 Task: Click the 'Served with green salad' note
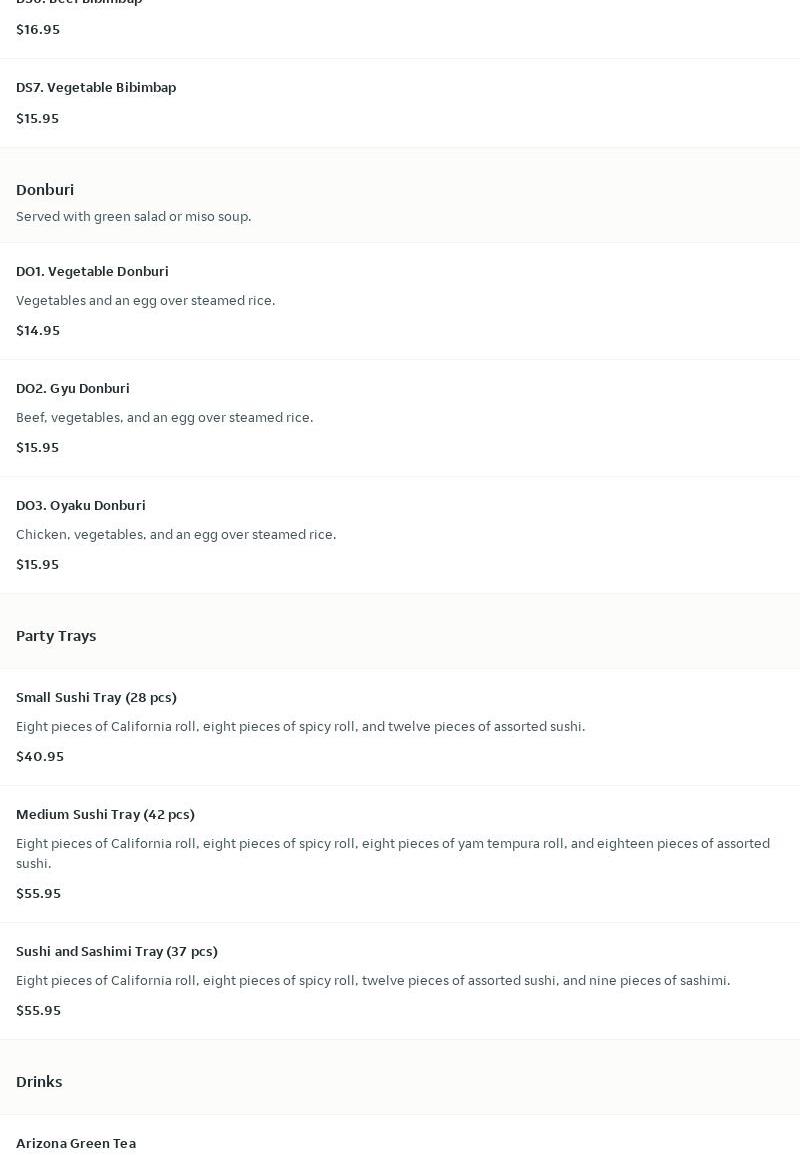(x=133, y=217)
